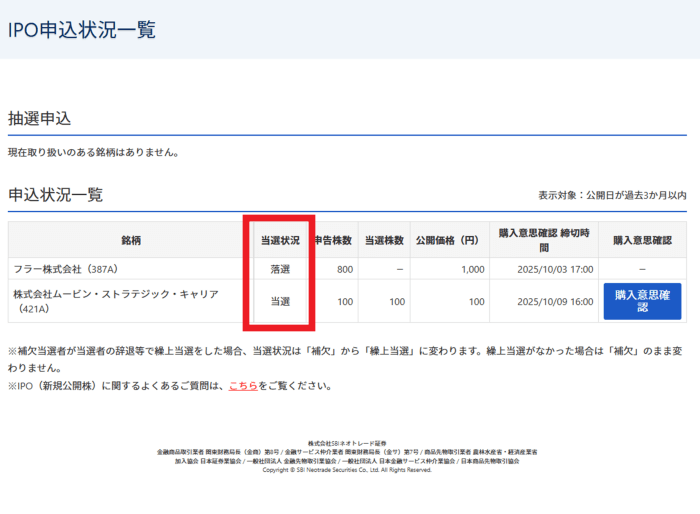The width and height of the screenshot is (700, 514).
Task: Click the 銘柄 column header
Action: (x=130, y=240)
